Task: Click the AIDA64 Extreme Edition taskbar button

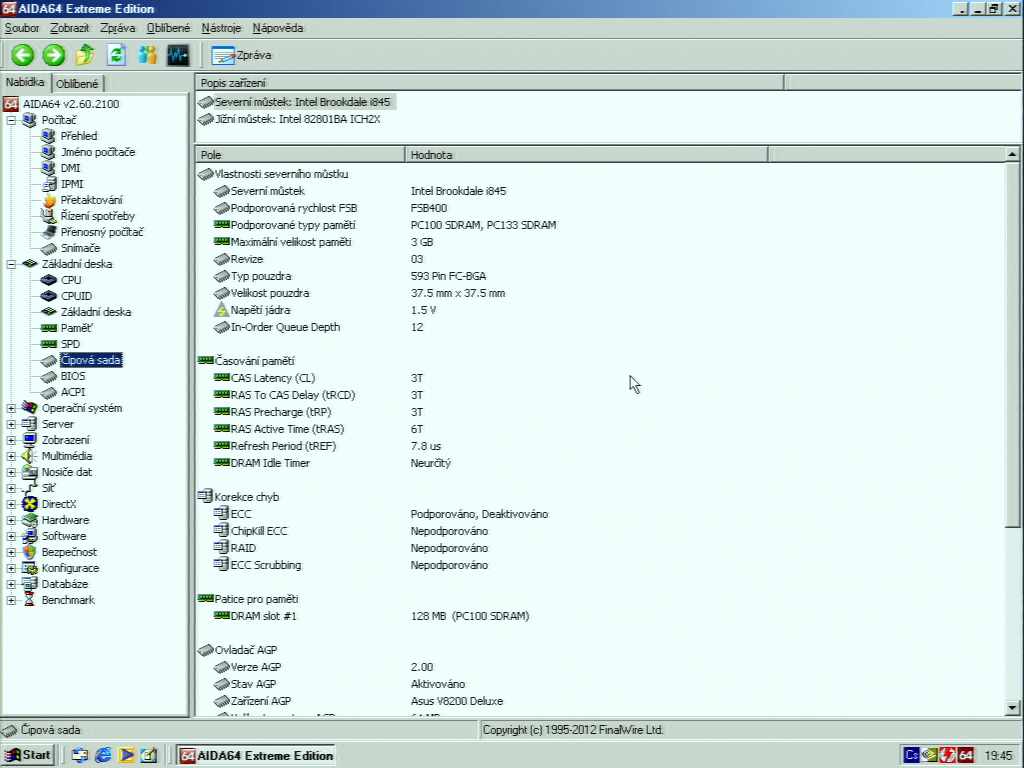Action: pyautogui.click(x=256, y=756)
